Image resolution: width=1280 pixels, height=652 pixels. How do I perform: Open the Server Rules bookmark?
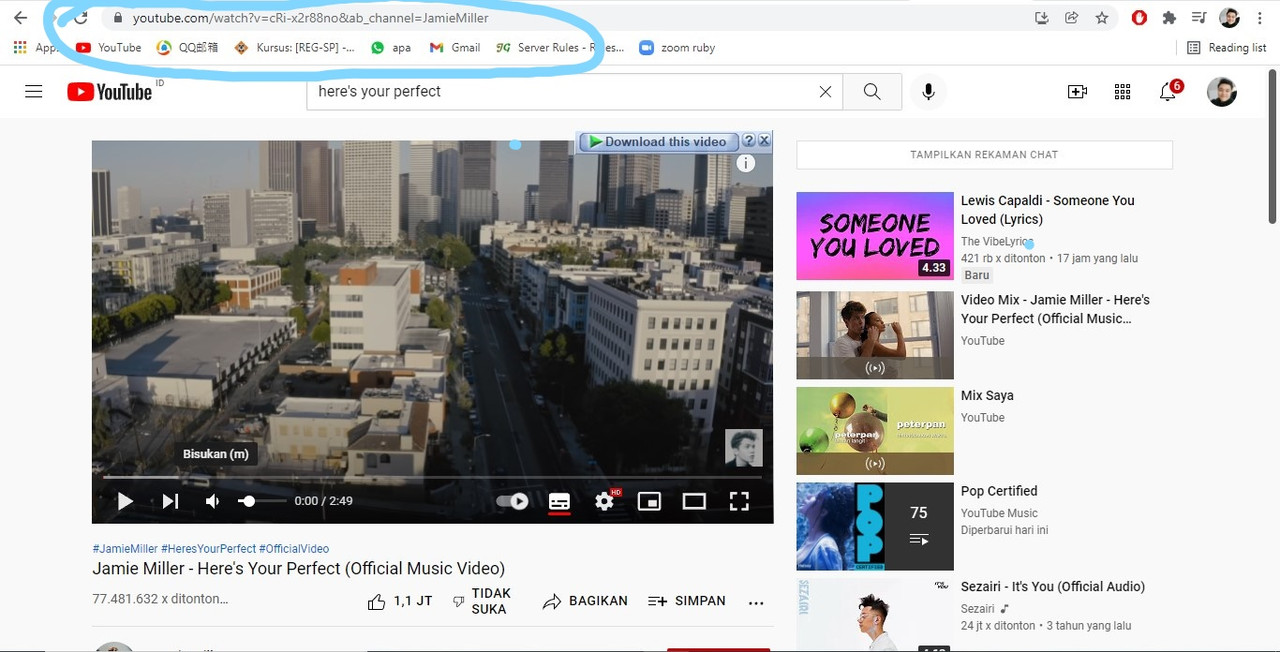[x=560, y=47]
